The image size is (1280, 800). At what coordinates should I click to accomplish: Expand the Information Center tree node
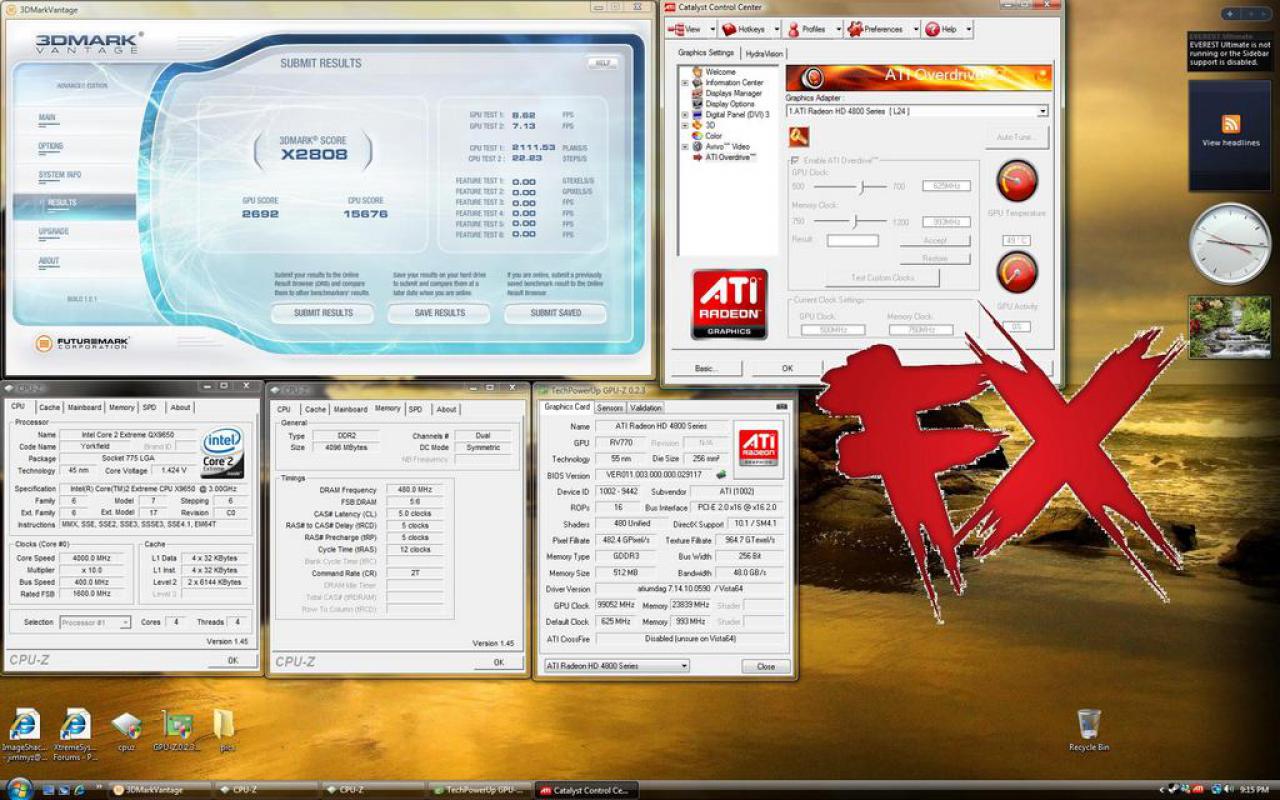click(685, 83)
